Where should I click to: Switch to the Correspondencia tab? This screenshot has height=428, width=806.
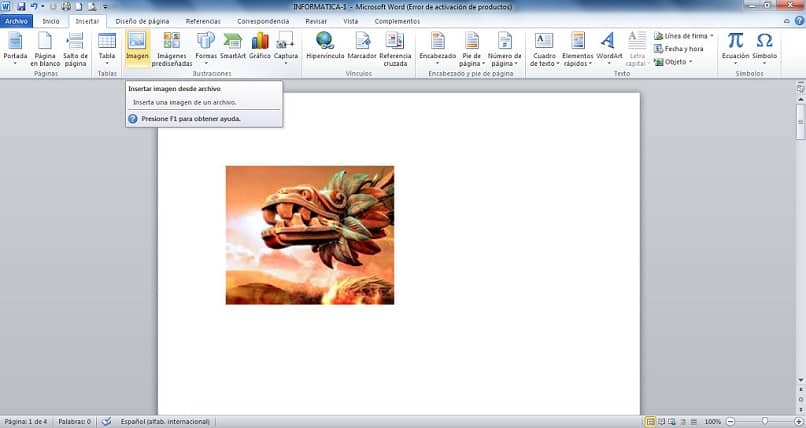[263, 21]
